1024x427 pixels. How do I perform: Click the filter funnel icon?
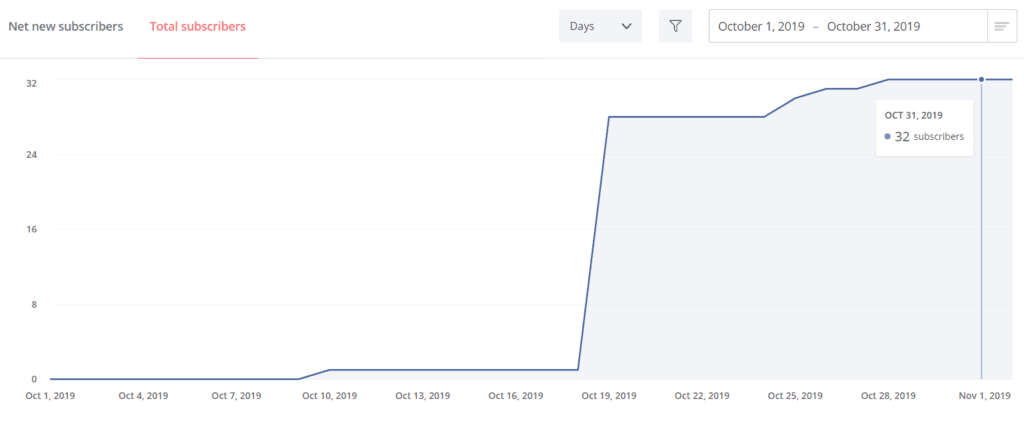pos(675,26)
